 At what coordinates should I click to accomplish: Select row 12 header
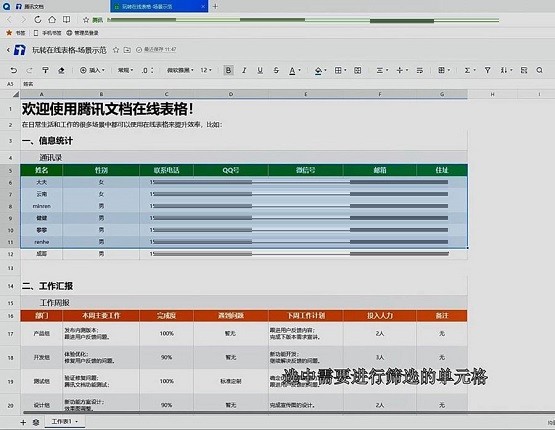(x=10, y=254)
